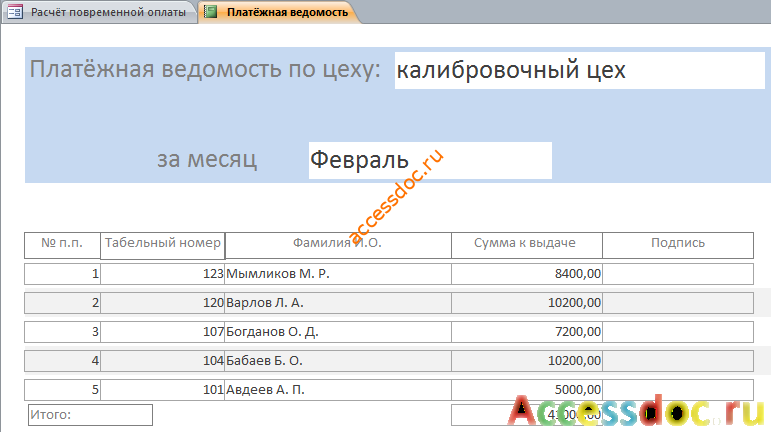This screenshot has height=432, width=771.
Task: Click табельный номер 101
Action: (x=163, y=390)
